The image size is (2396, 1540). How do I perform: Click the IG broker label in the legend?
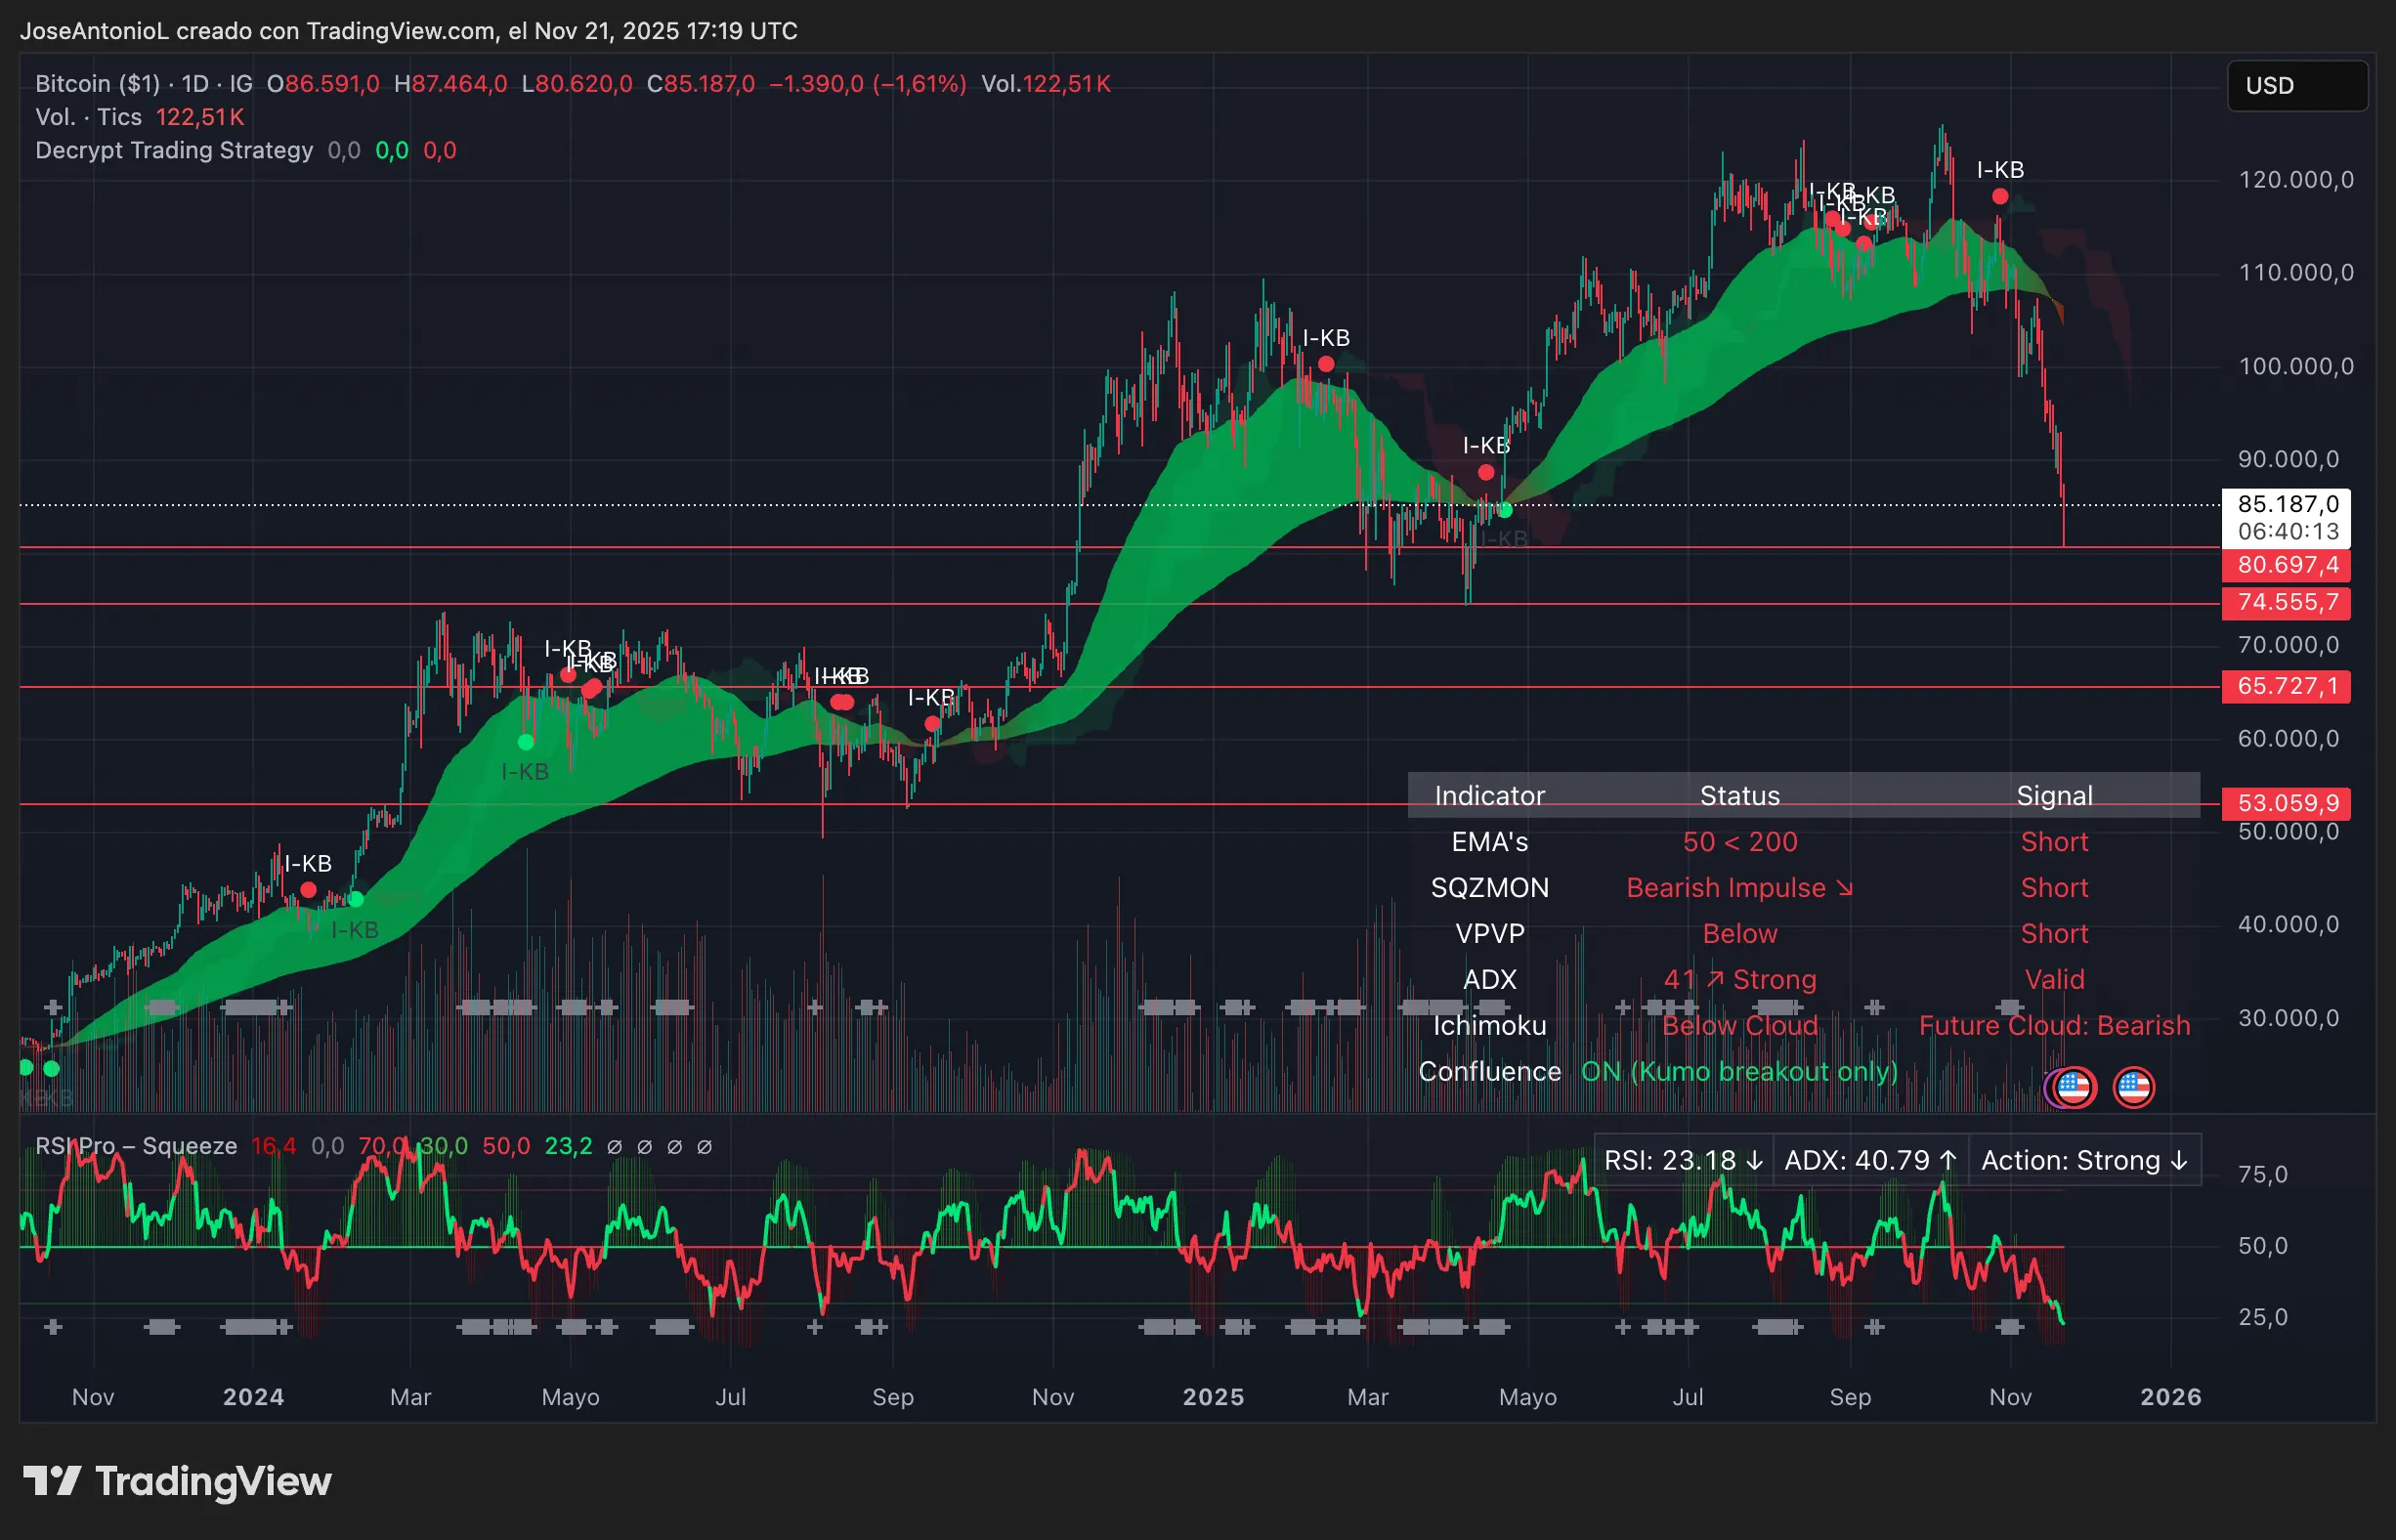click(x=240, y=84)
